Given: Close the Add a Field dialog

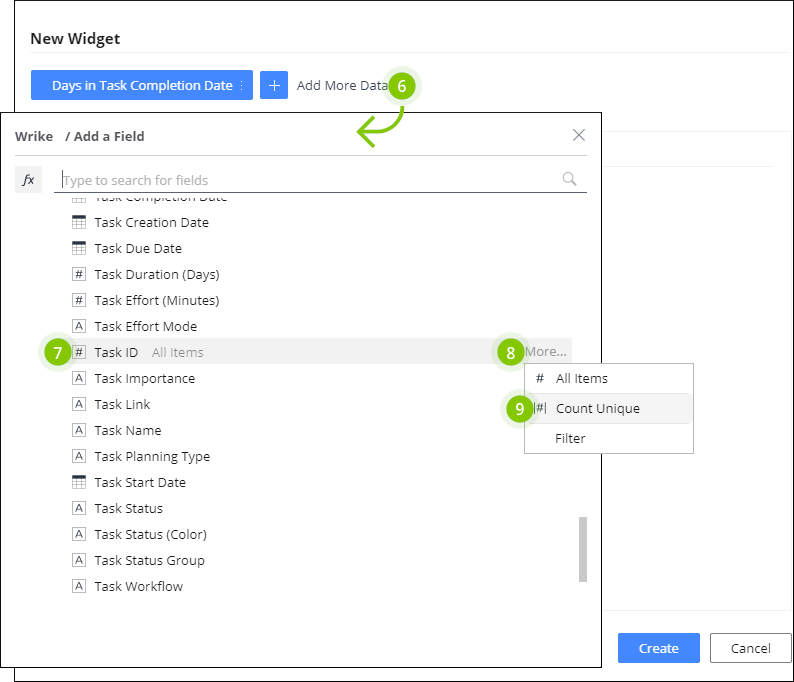Looking at the screenshot, I should coord(579,135).
